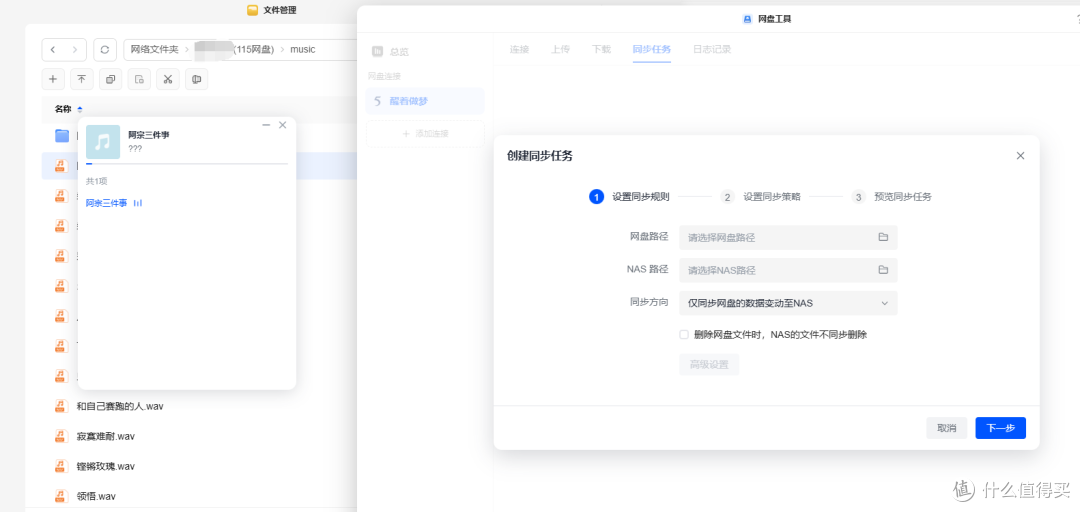The image size is (1080, 512).
Task: Select file 铿锵玫瑰.wav
Action: [x=105, y=467]
